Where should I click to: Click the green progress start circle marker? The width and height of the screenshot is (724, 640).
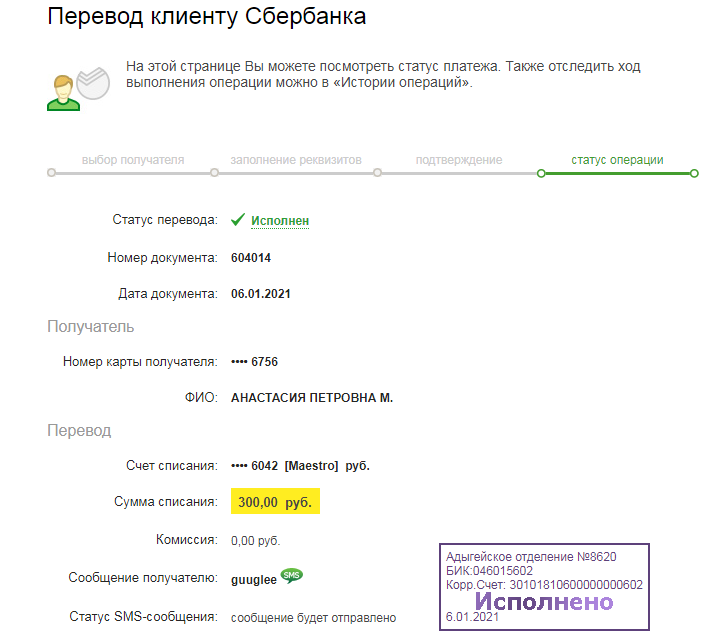(541, 173)
